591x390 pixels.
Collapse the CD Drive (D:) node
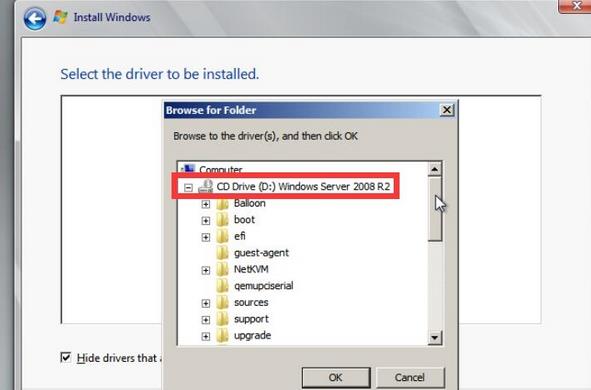[188, 187]
